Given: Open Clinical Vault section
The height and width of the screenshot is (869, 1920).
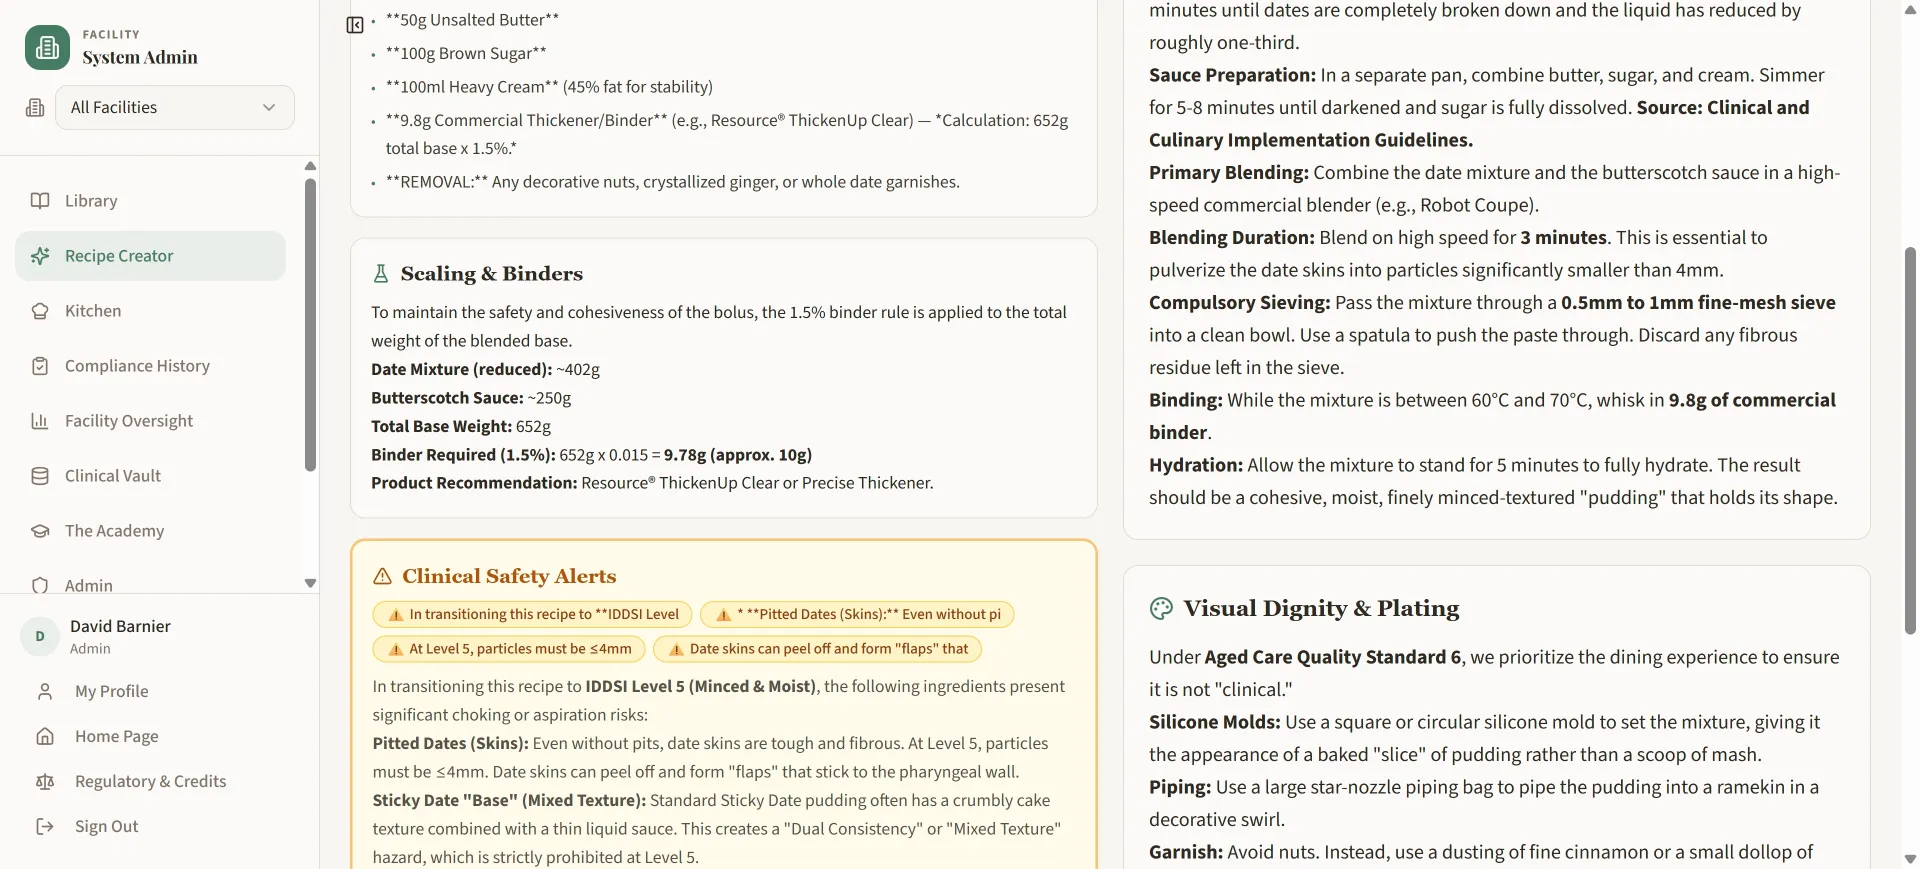Looking at the screenshot, I should [150, 476].
